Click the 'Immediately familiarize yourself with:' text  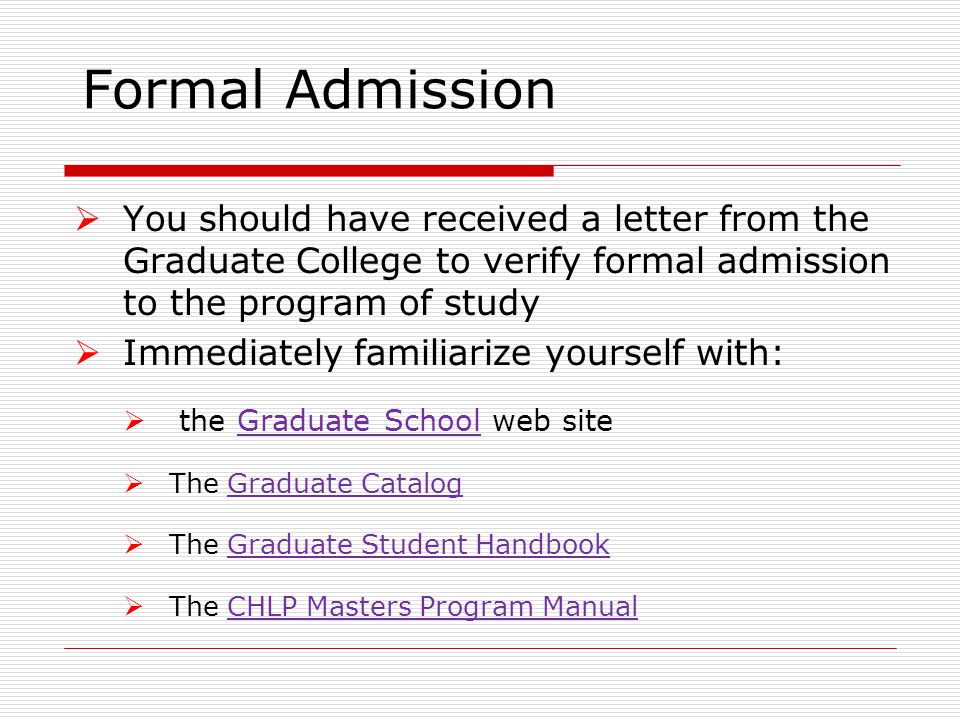tap(453, 353)
